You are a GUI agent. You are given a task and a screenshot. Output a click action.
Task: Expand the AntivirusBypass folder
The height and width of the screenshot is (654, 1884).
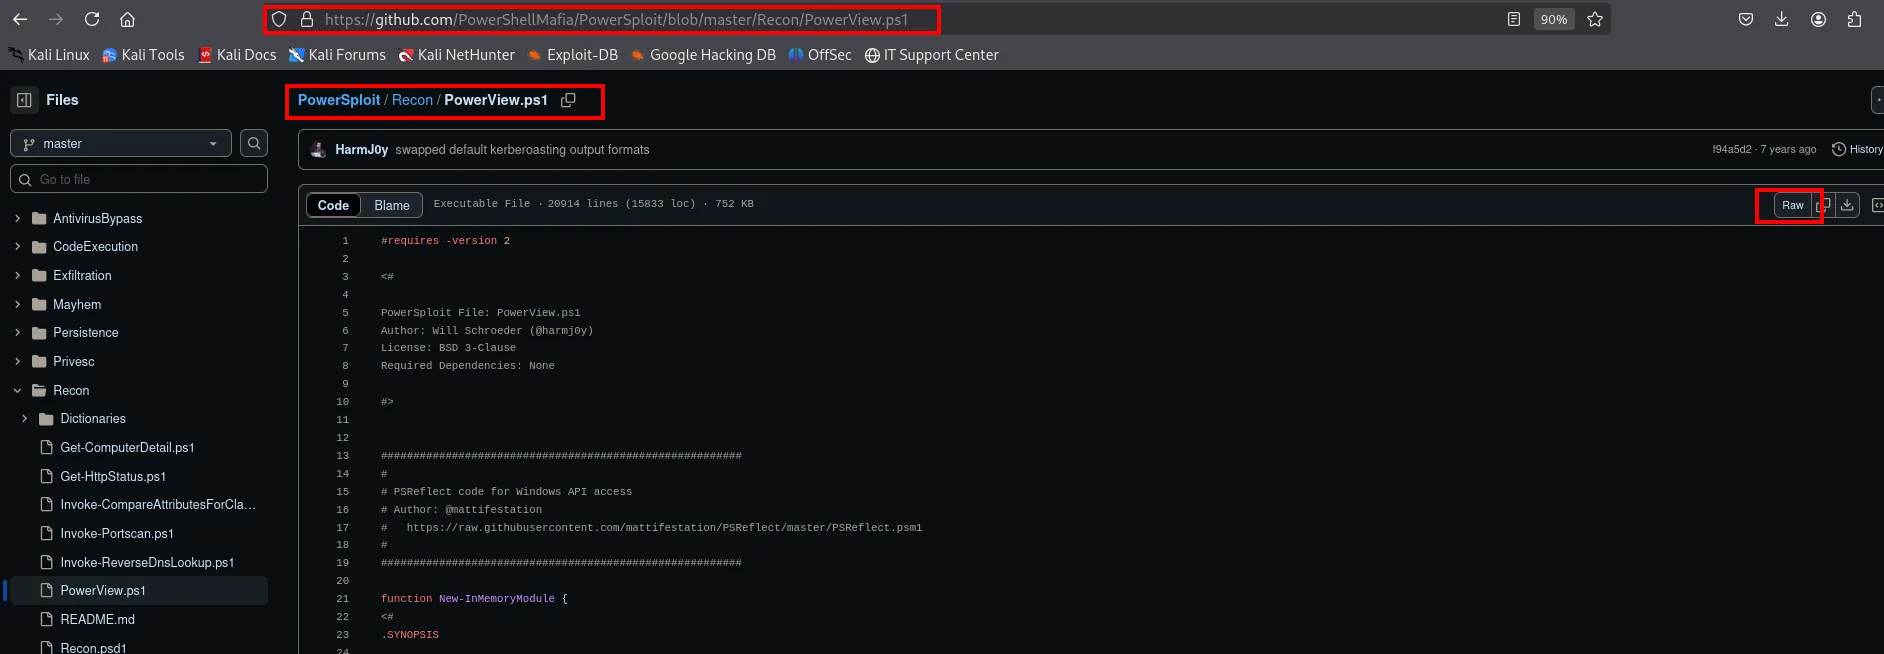click(17, 218)
